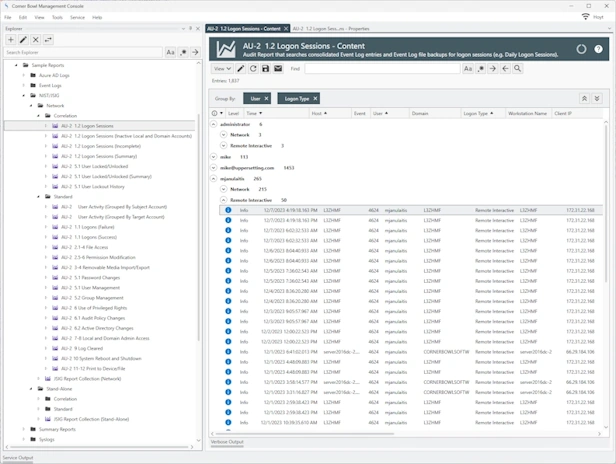Click the save disk icon
616x464 pixels.
(266, 68)
